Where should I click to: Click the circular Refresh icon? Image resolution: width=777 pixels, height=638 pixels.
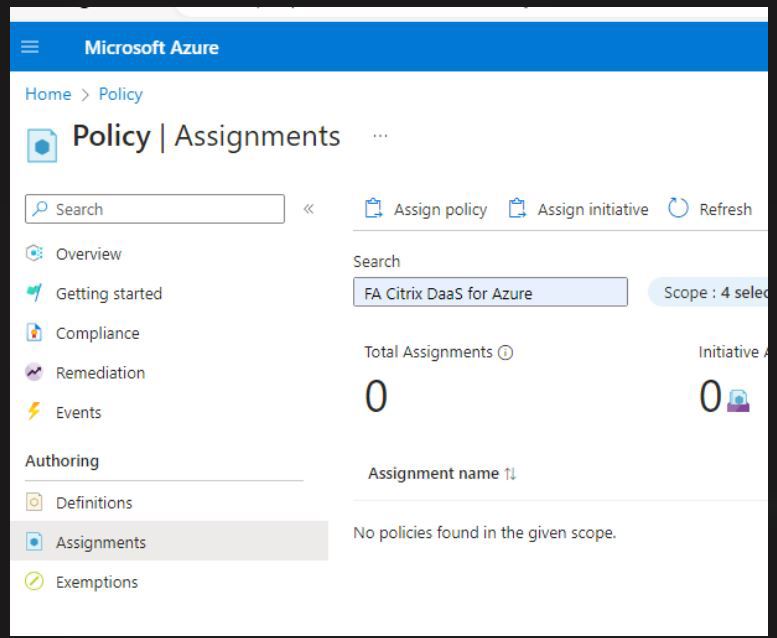point(678,208)
